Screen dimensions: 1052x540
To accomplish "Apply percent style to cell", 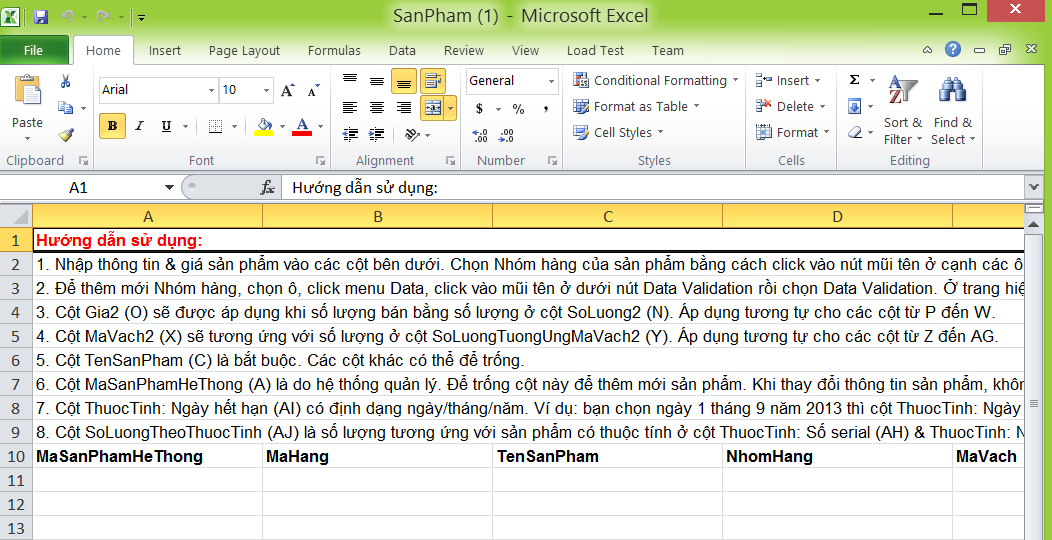I will (x=518, y=108).
